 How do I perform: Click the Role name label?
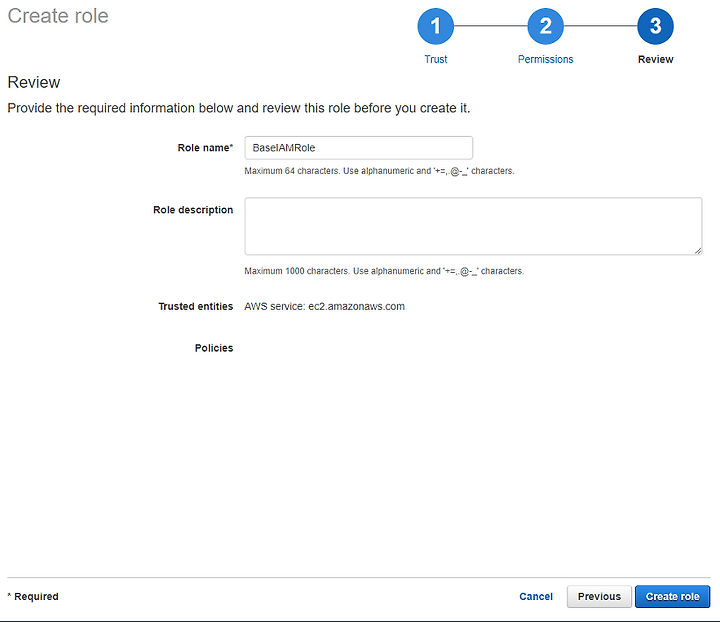[205, 148]
